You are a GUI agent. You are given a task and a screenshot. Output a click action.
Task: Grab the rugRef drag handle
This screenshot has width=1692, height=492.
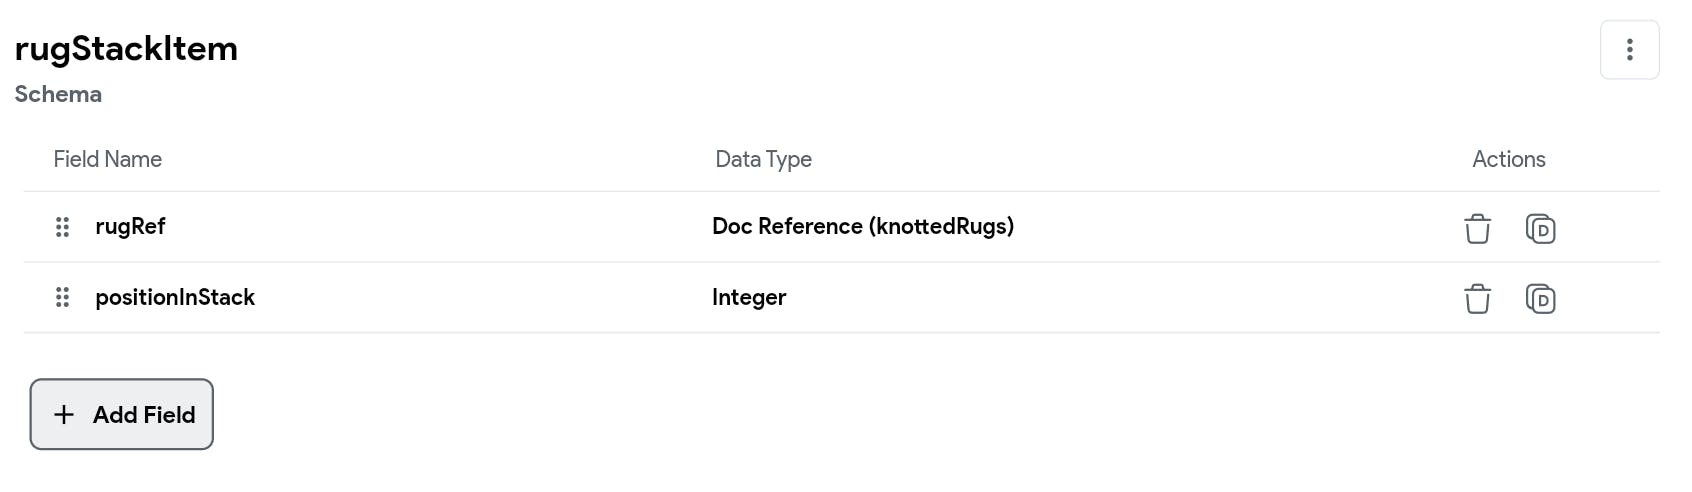[x=62, y=227]
